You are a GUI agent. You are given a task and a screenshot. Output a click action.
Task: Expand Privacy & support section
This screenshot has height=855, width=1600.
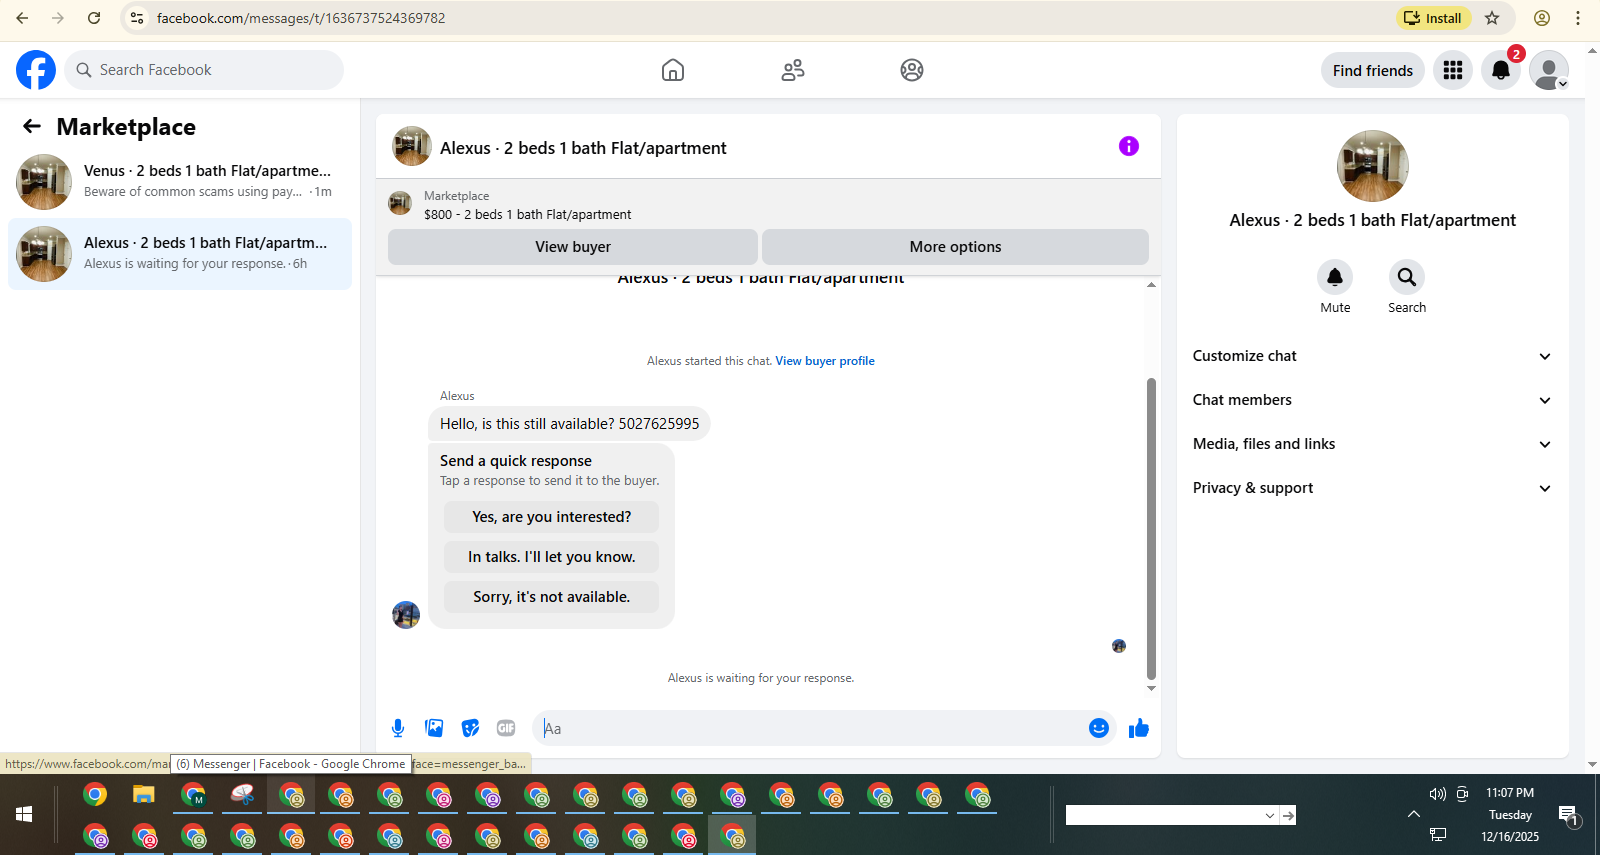tap(1372, 488)
